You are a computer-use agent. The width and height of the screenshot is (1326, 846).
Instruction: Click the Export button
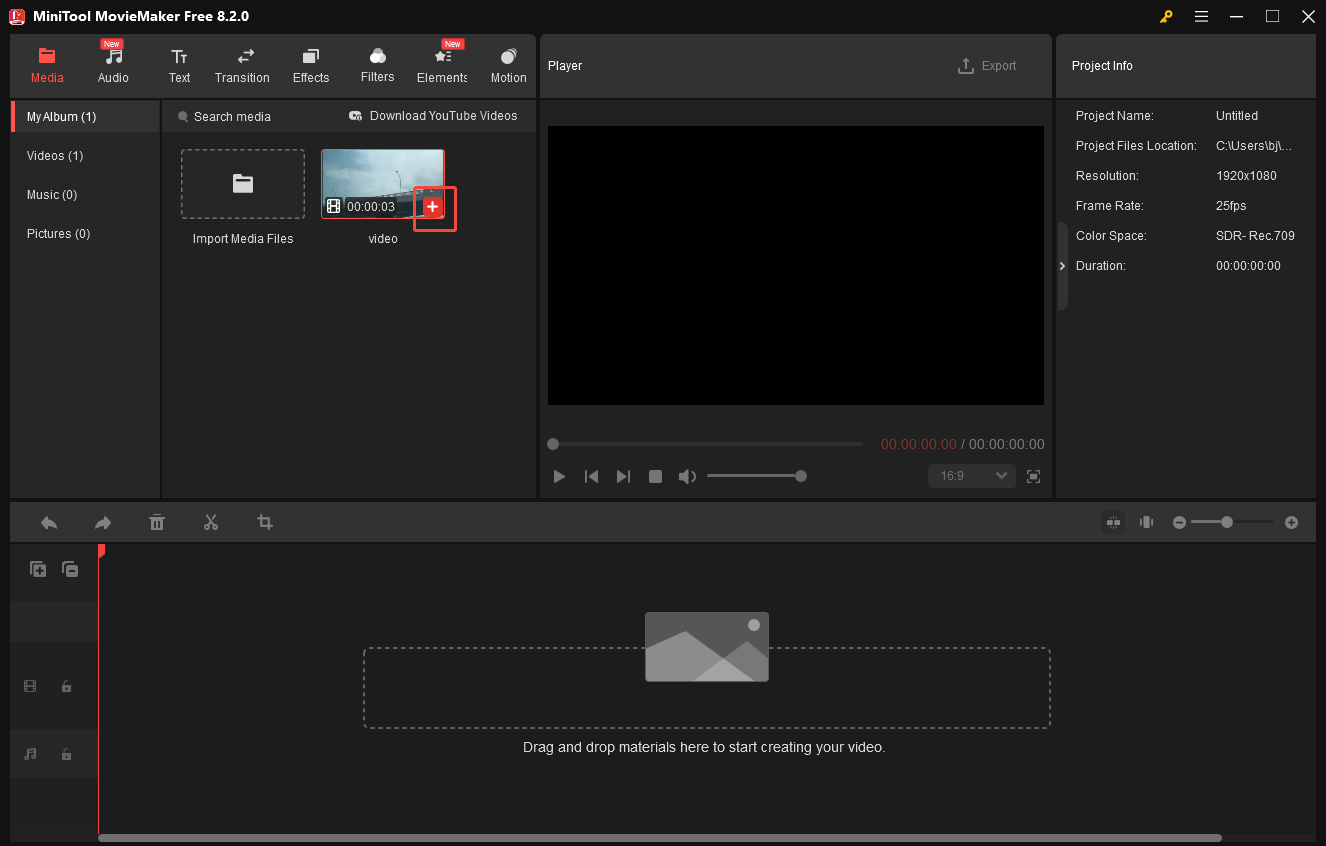tap(987, 65)
